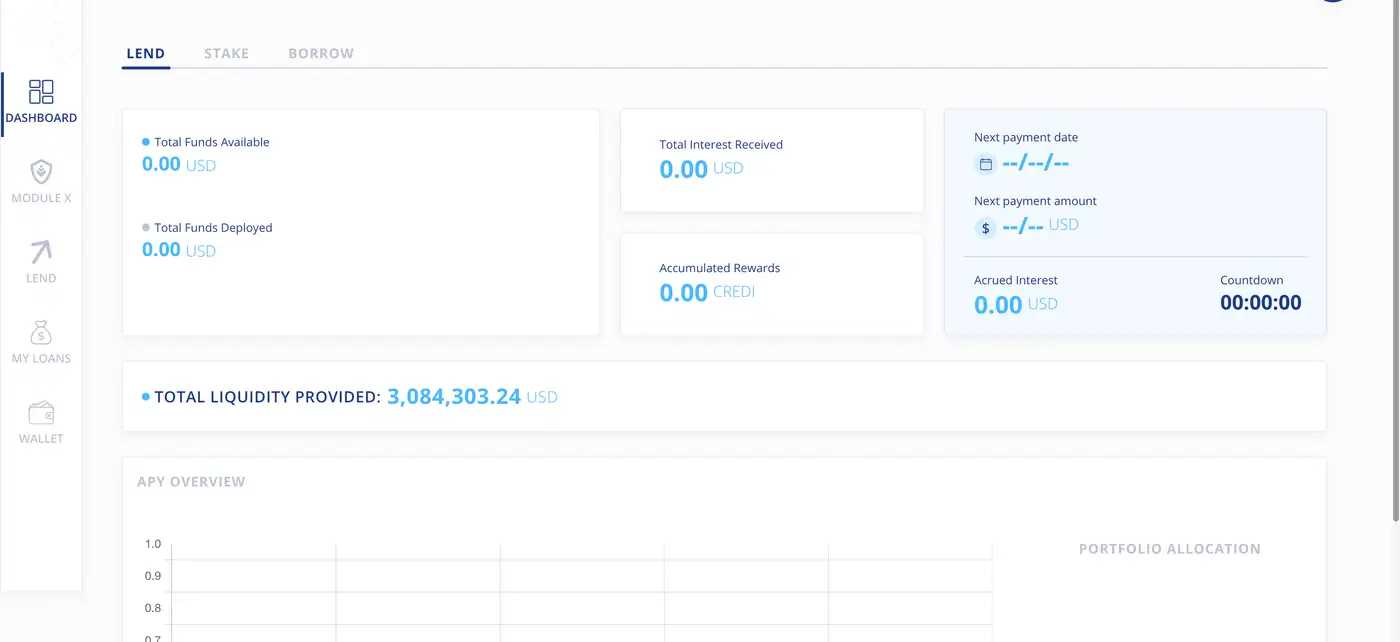
Task: Click the Countdown timer value
Action: pyautogui.click(x=1260, y=303)
